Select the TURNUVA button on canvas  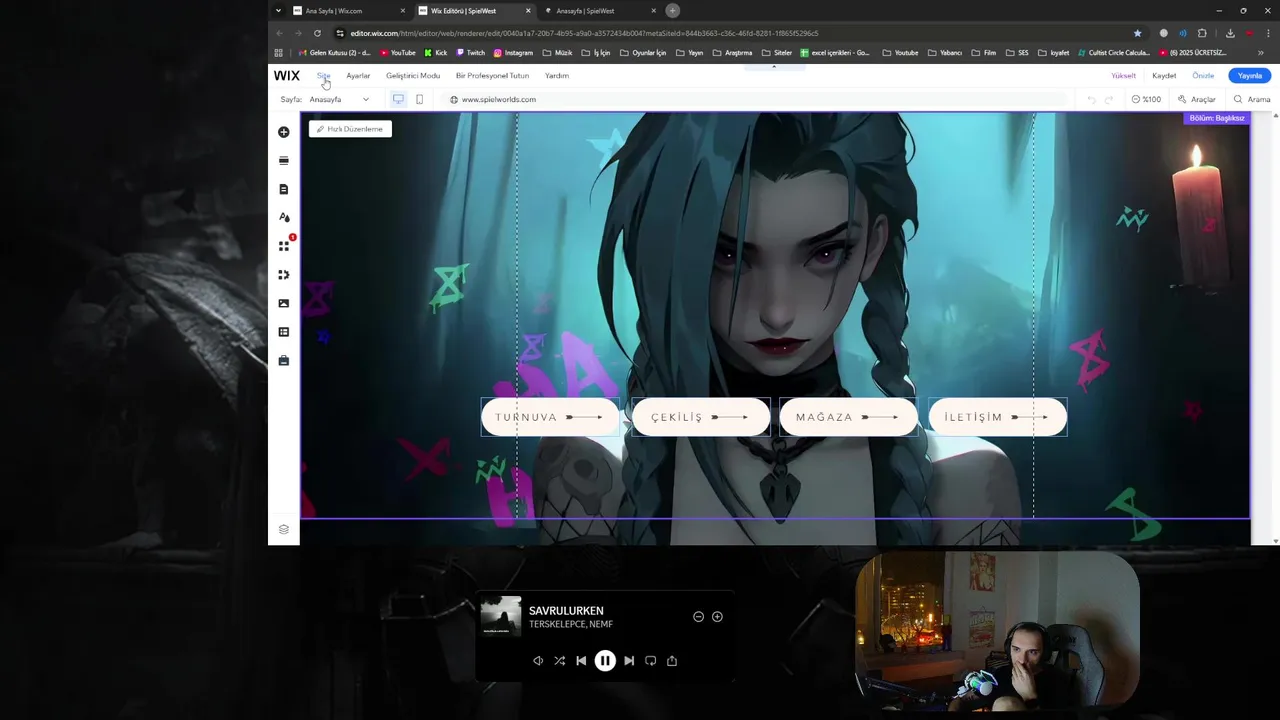point(550,417)
